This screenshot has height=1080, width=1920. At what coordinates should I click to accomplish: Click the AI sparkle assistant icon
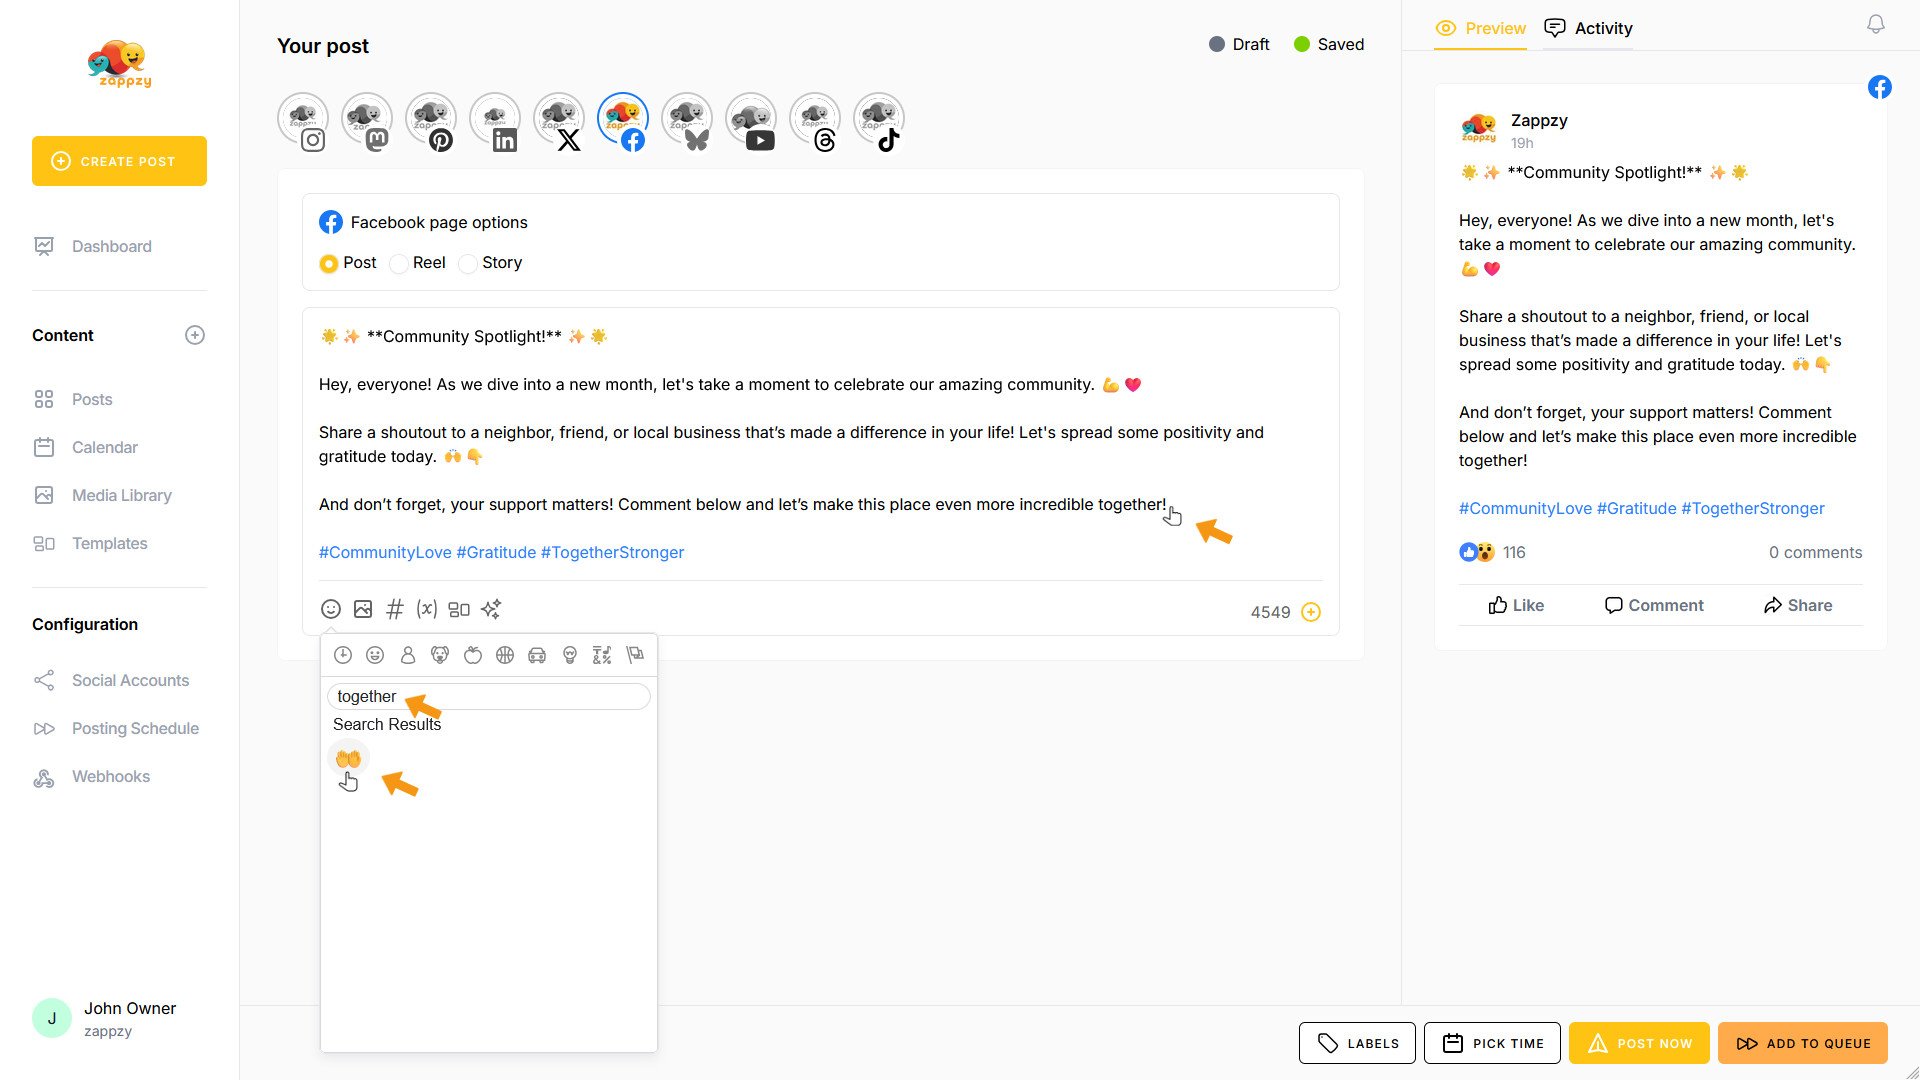(x=491, y=609)
